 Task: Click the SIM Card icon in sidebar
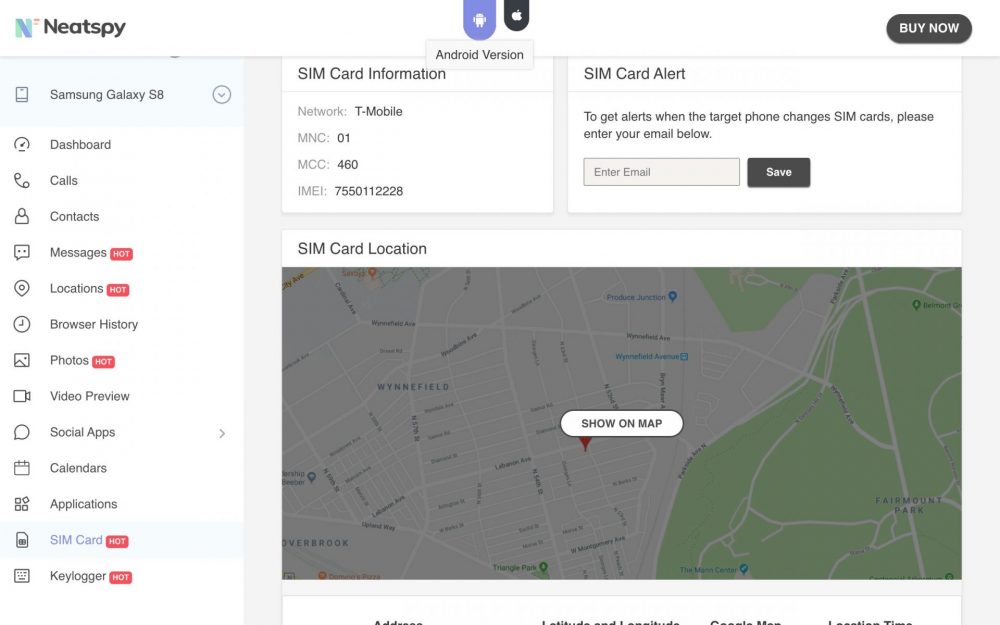coord(22,540)
